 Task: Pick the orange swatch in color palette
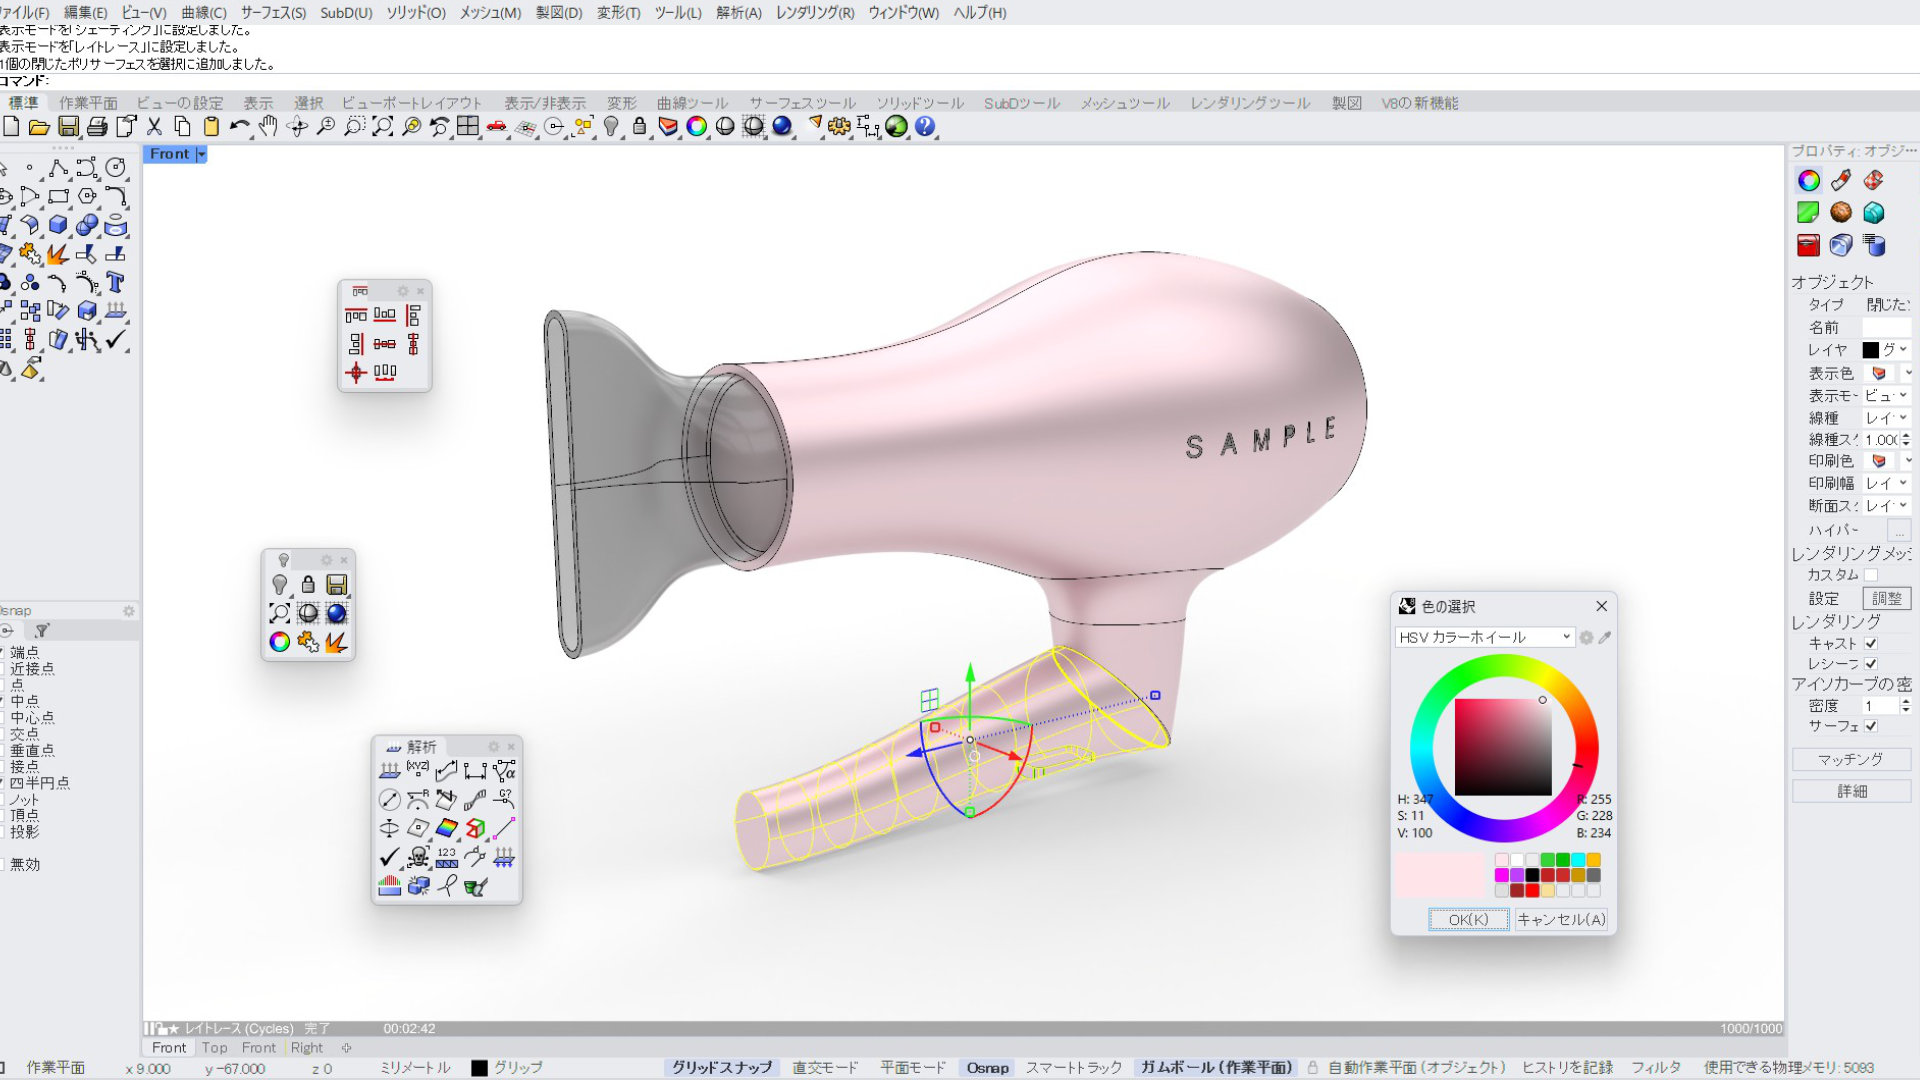click(1593, 860)
